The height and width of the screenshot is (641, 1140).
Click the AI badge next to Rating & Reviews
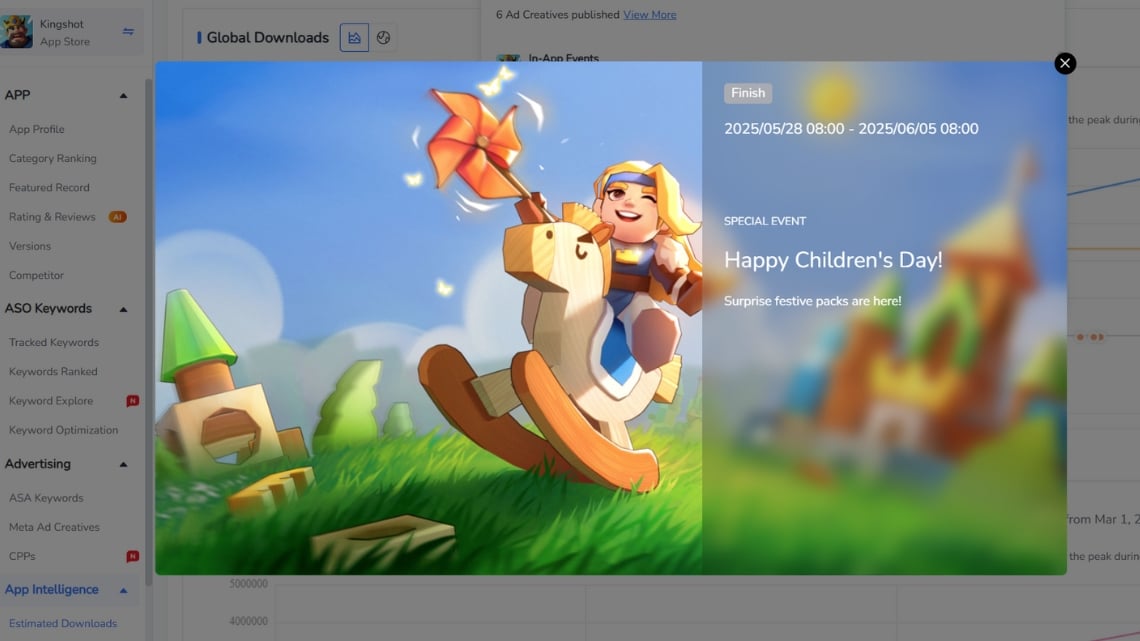pyautogui.click(x=117, y=217)
